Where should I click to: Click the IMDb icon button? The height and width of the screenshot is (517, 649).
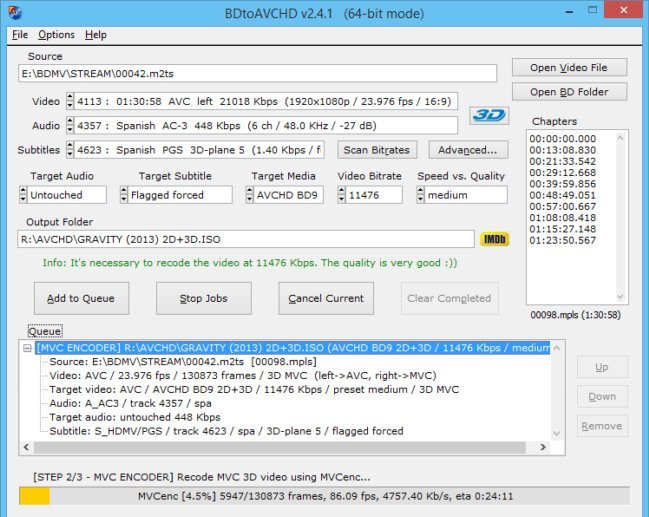click(493, 240)
